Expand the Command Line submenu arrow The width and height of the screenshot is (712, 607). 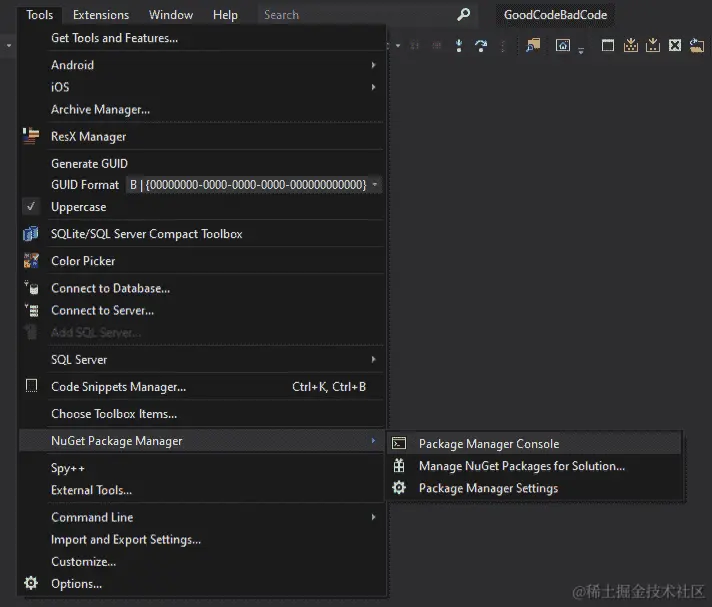(x=373, y=517)
